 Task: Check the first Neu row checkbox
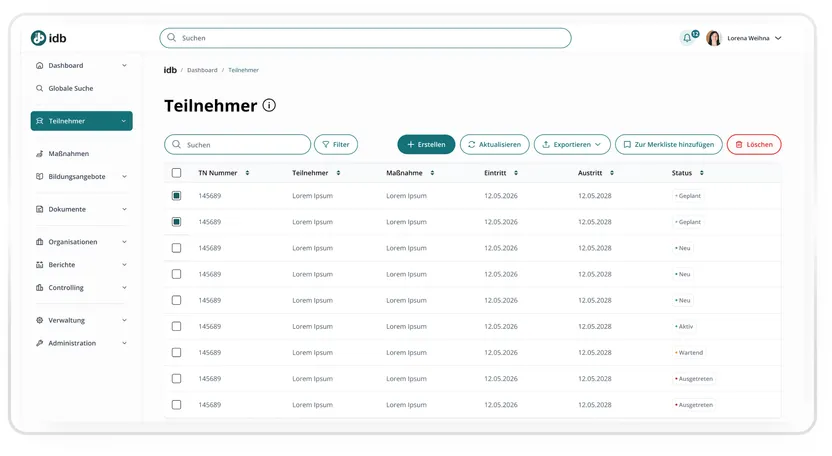coord(176,248)
